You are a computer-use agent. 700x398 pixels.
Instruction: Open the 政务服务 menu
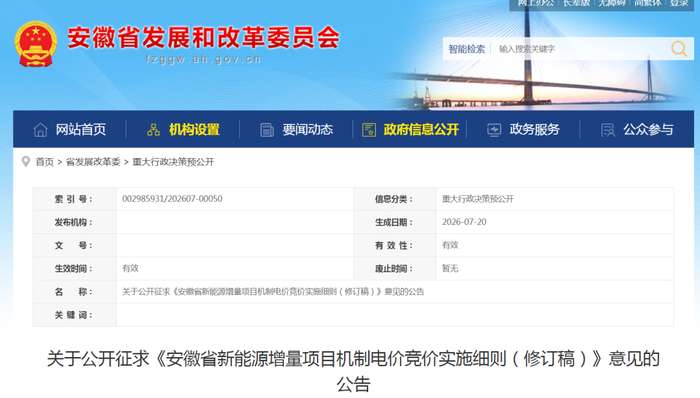click(534, 129)
